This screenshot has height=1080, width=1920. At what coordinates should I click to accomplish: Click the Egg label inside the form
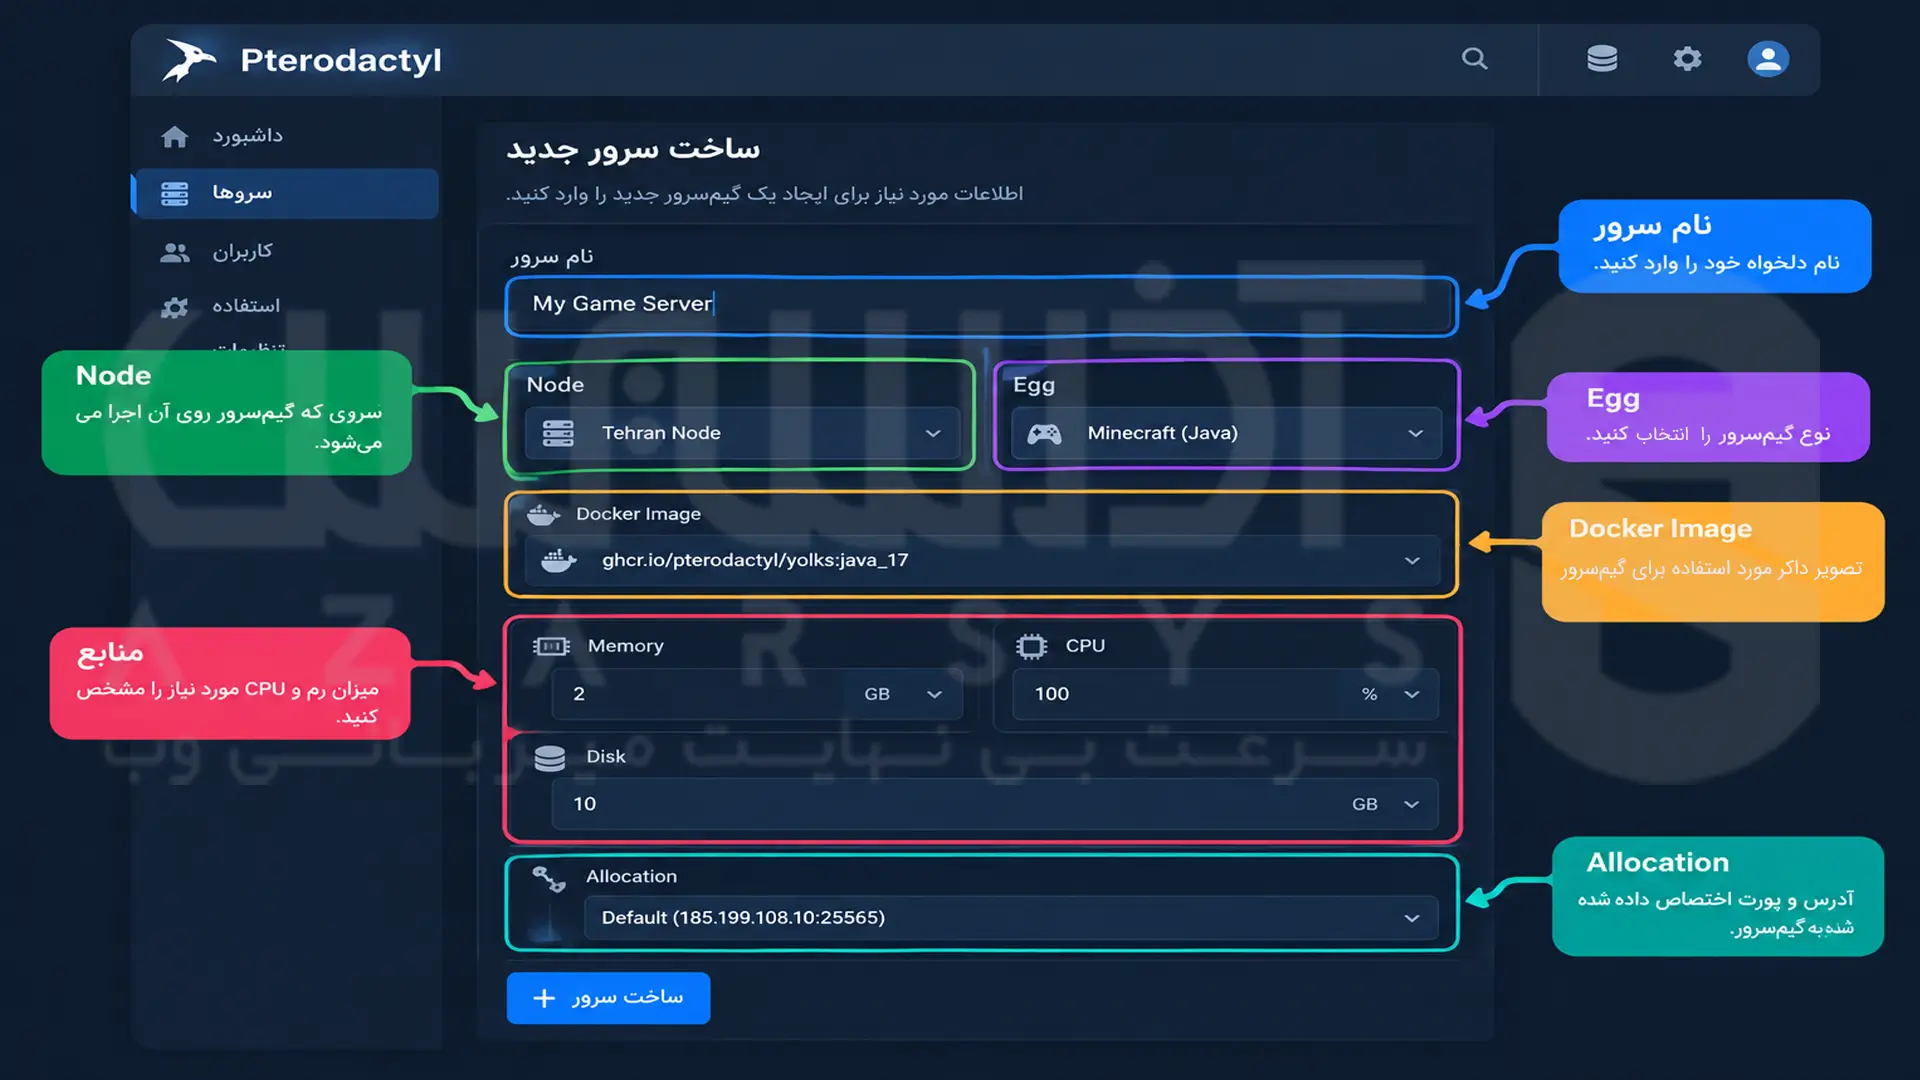1034,385
